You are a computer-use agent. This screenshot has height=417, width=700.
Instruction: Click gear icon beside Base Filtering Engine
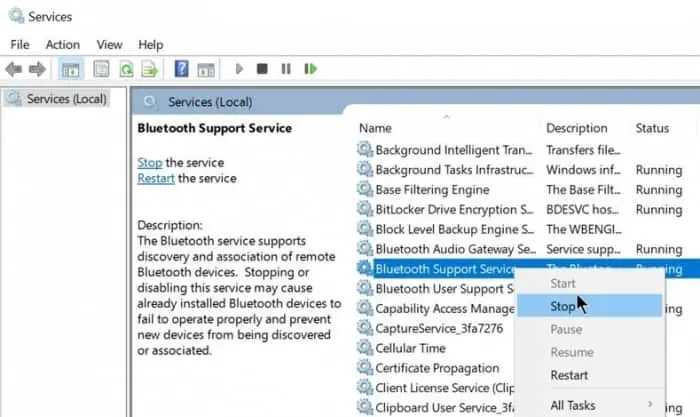point(365,189)
